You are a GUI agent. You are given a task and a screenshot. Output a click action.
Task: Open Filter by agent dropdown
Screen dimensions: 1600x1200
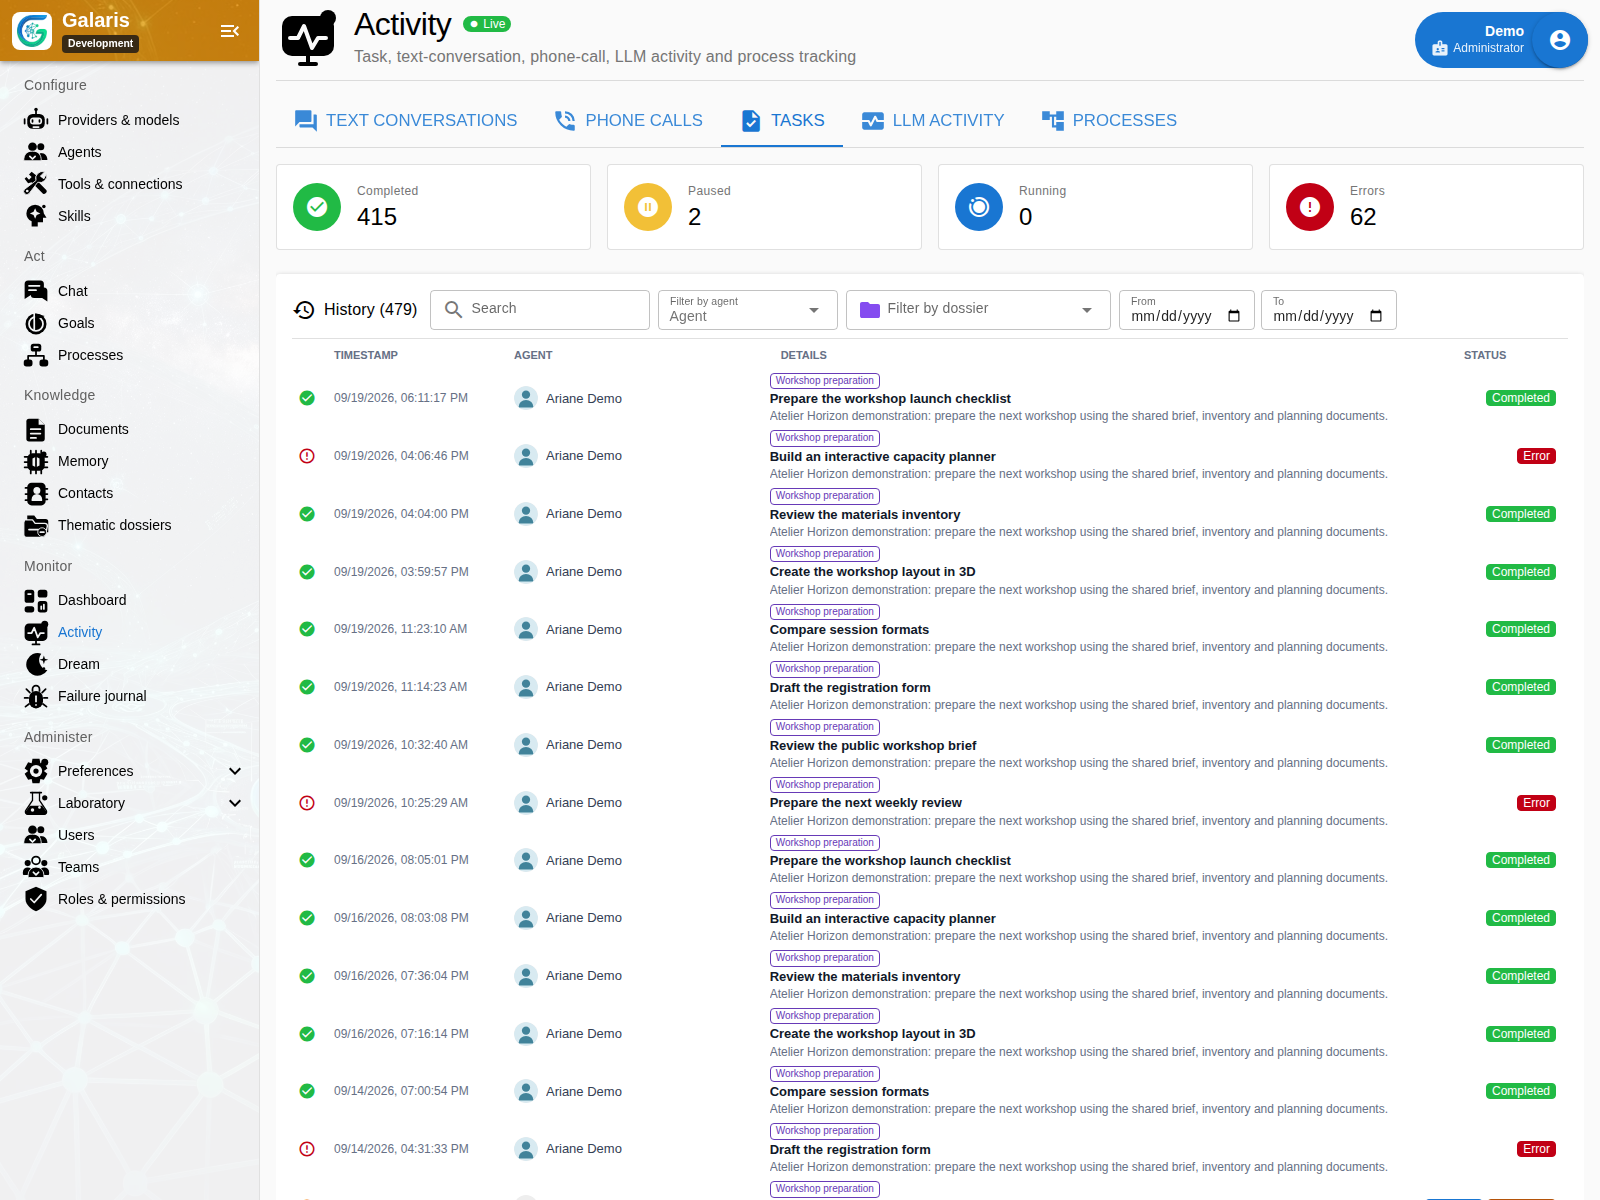(x=746, y=310)
